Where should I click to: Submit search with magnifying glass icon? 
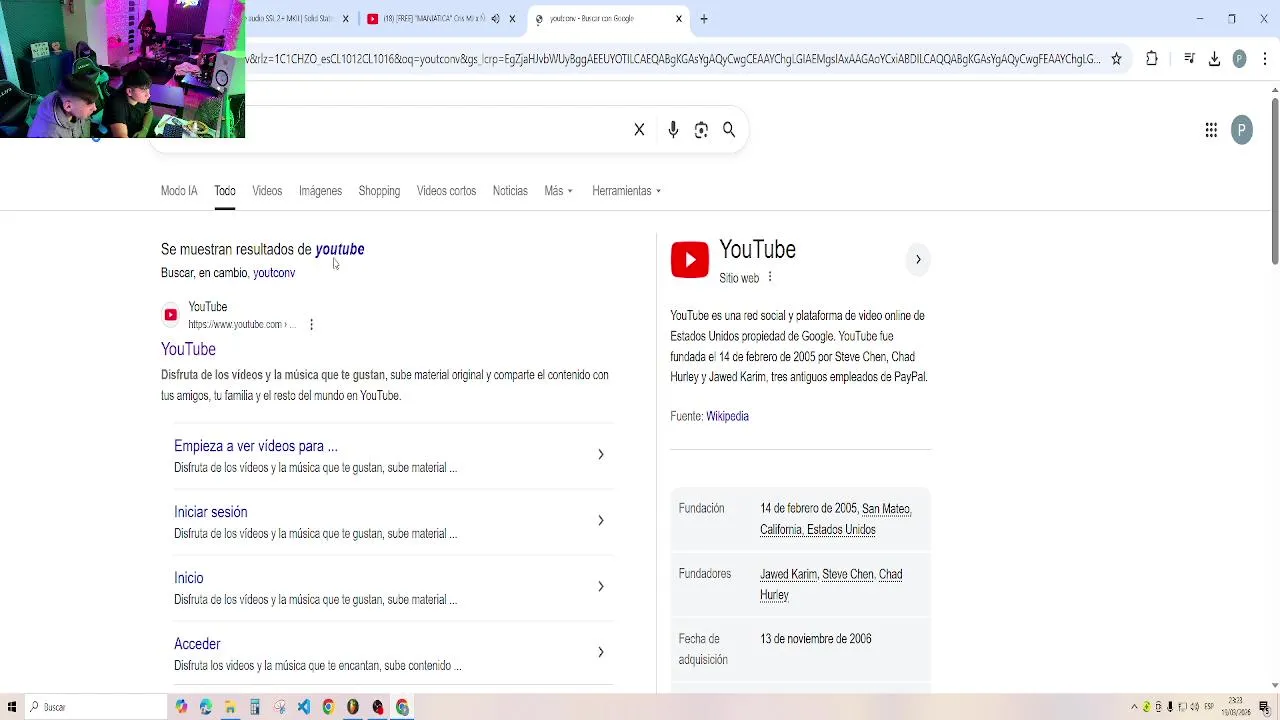pos(729,130)
